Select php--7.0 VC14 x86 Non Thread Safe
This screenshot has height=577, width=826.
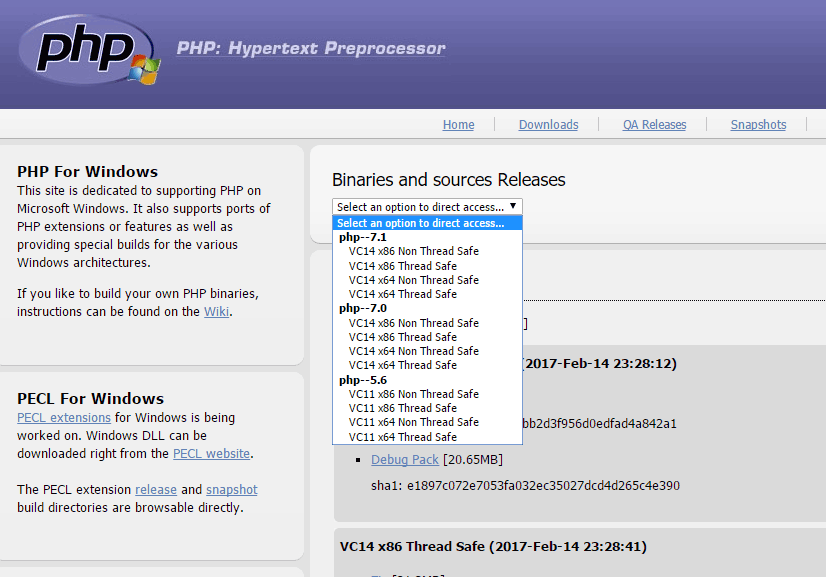(x=414, y=323)
